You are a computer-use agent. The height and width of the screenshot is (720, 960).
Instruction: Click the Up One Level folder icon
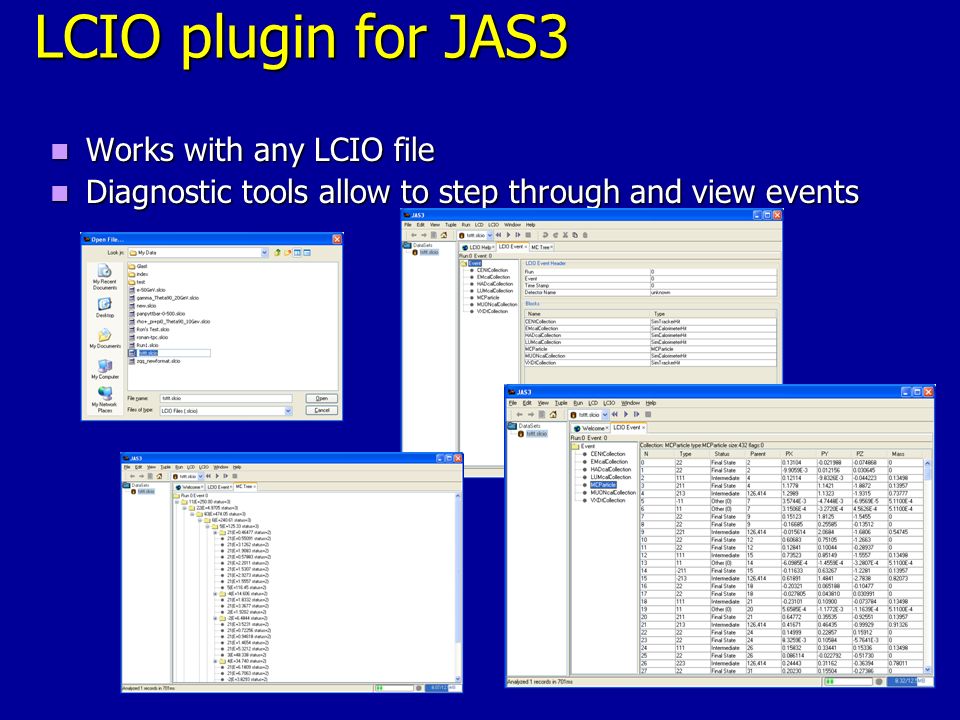[x=277, y=252]
